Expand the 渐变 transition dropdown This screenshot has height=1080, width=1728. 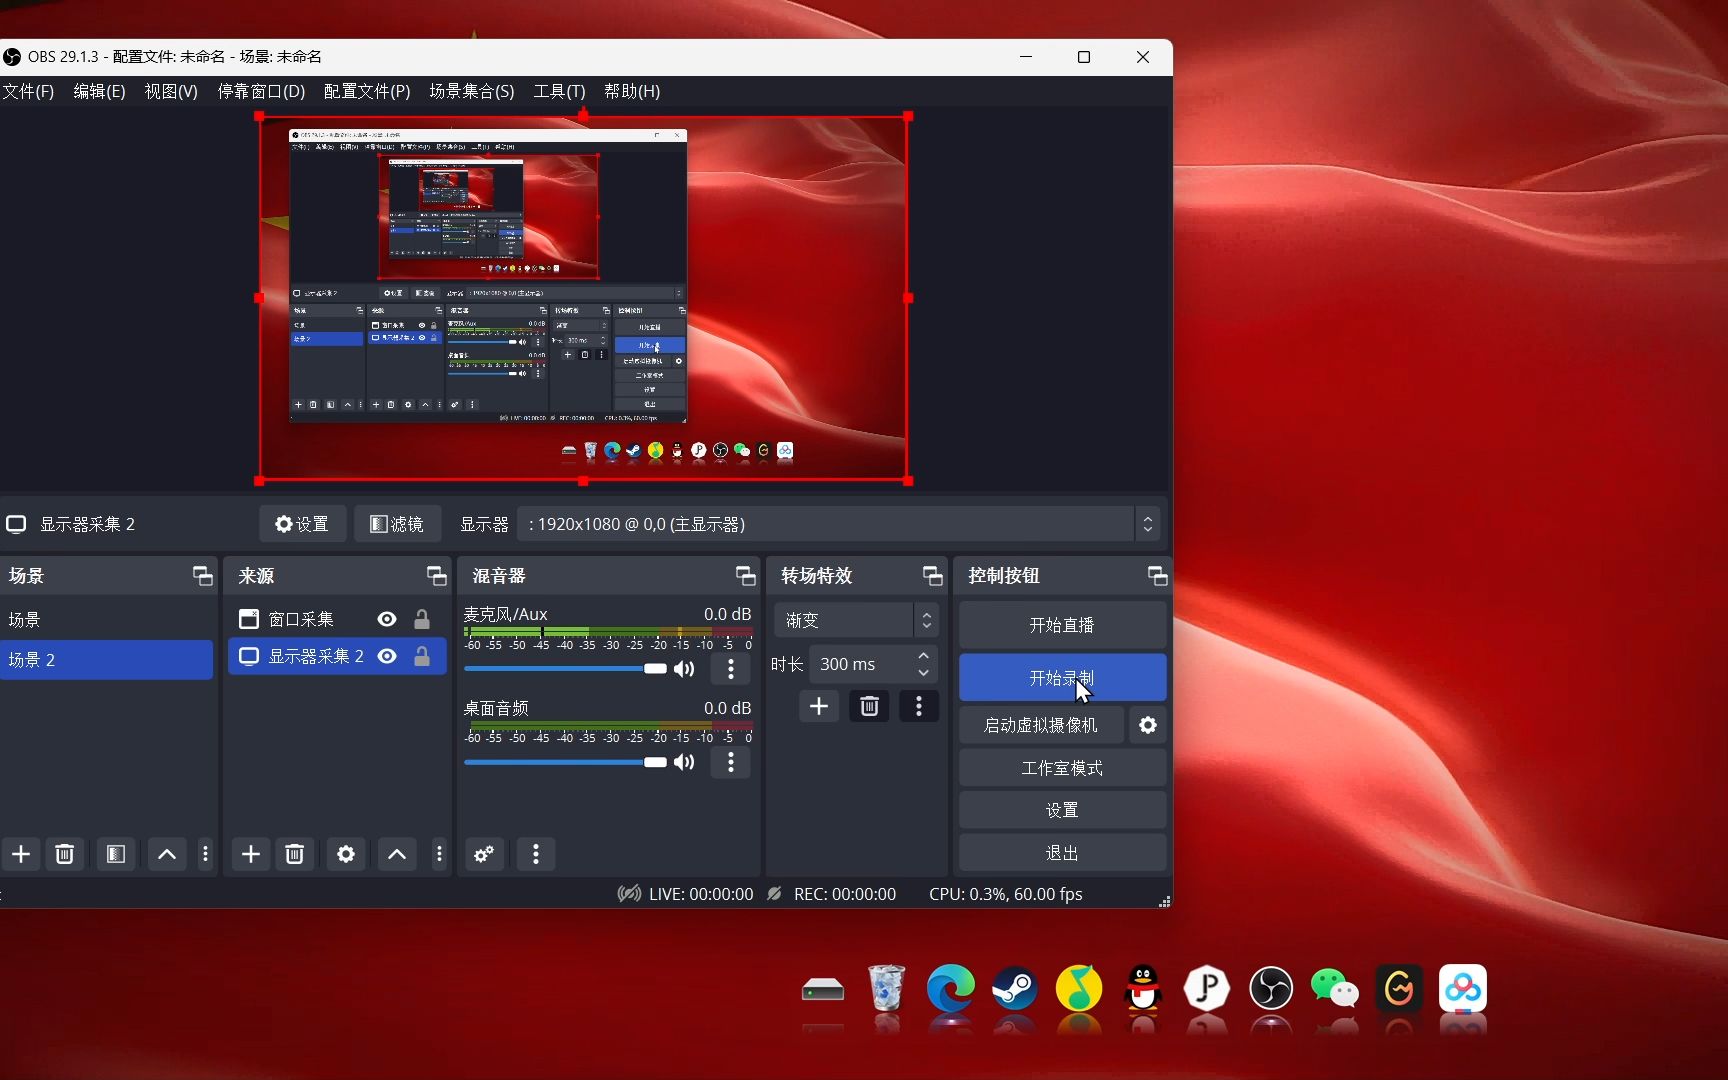click(x=926, y=620)
